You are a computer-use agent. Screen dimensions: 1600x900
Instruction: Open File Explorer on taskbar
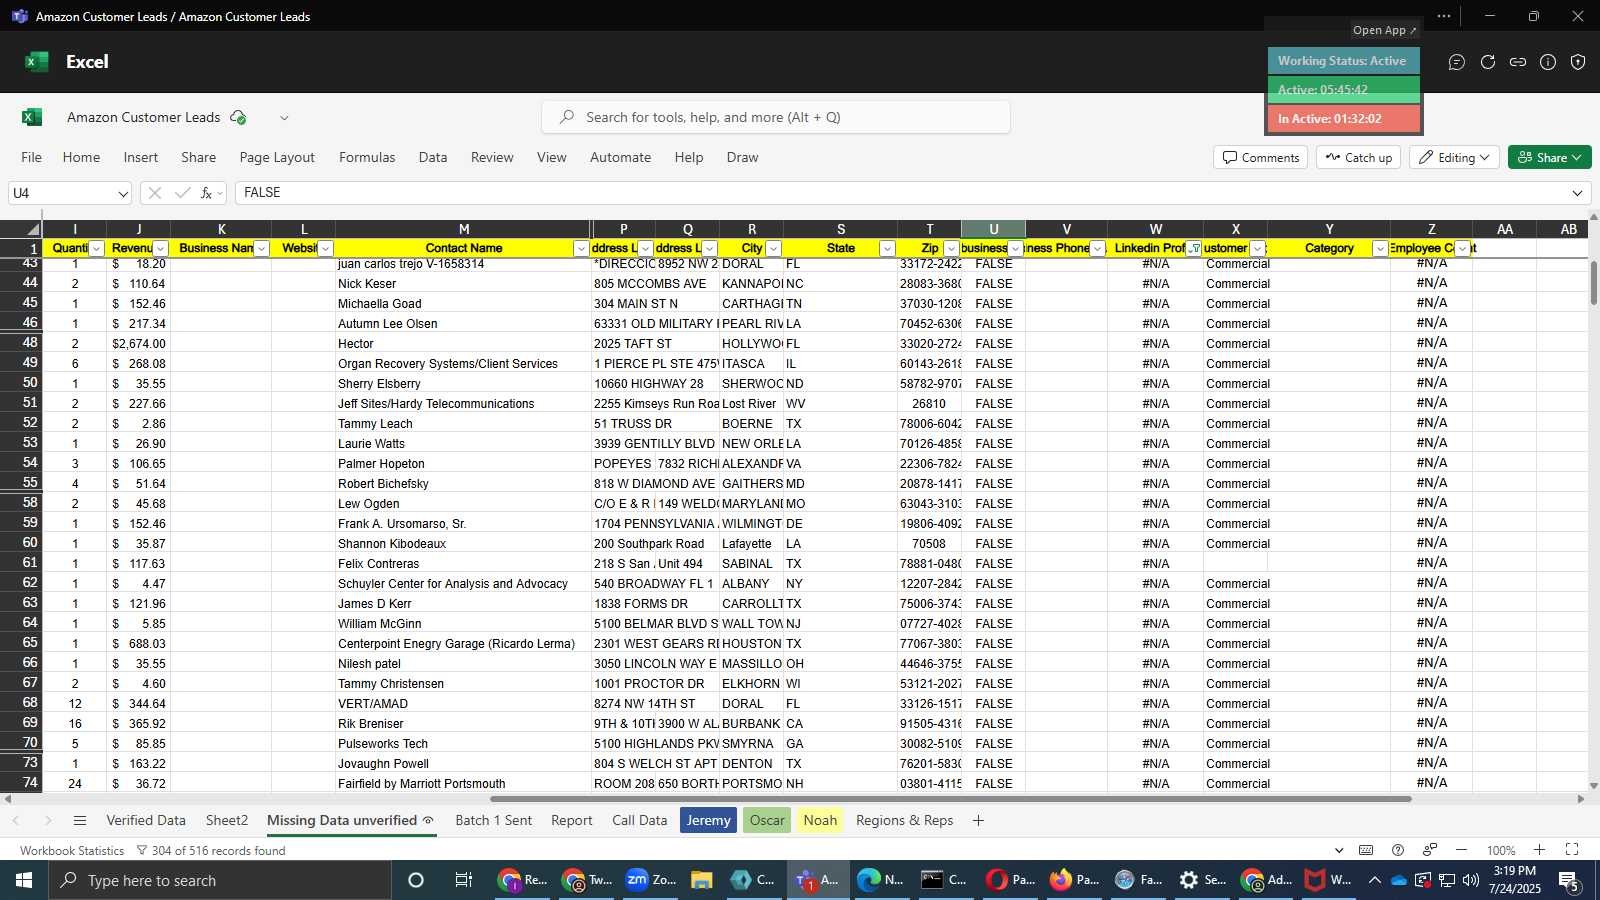point(701,880)
